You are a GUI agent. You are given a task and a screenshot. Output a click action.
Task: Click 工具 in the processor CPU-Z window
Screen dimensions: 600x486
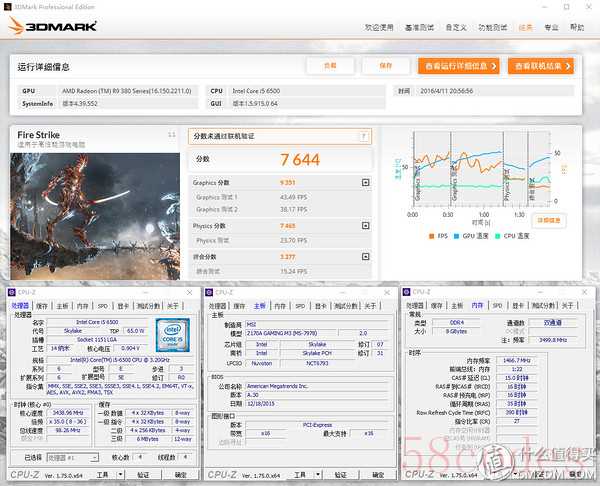coord(102,475)
